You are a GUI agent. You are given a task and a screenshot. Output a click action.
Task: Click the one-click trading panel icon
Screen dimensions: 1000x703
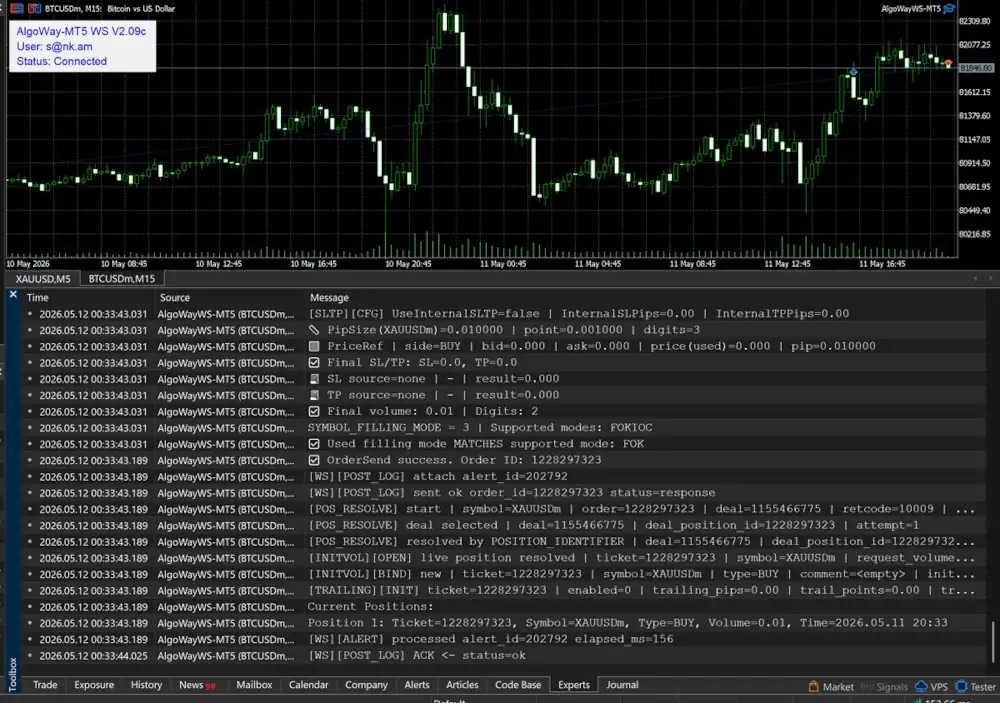point(17,8)
